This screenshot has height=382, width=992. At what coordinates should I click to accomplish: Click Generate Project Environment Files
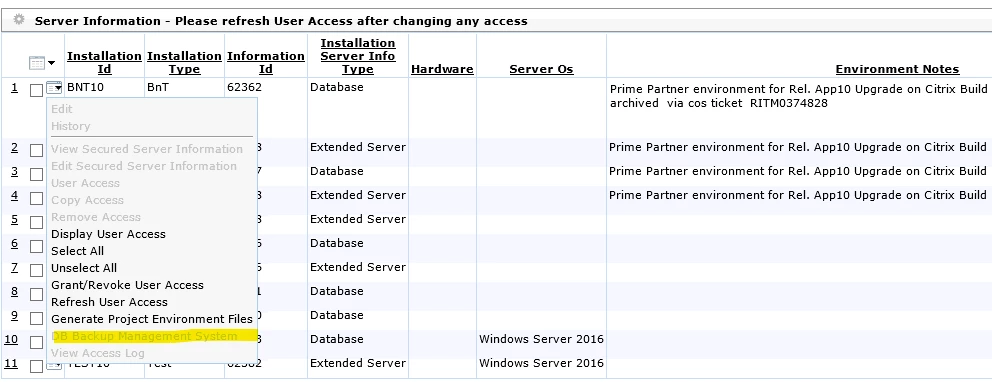(x=152, y=319)
